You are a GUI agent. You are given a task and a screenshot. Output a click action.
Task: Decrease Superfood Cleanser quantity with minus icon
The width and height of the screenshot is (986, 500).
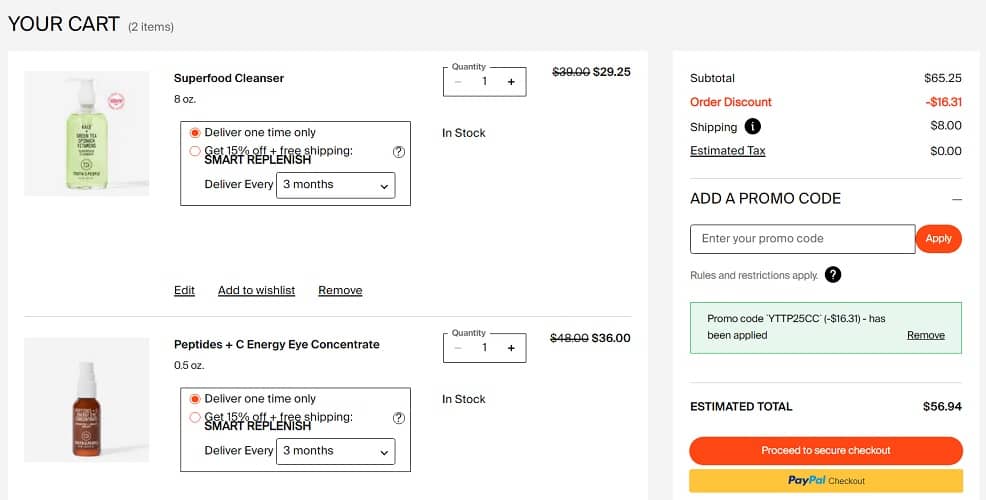click(x=458, y=82)
